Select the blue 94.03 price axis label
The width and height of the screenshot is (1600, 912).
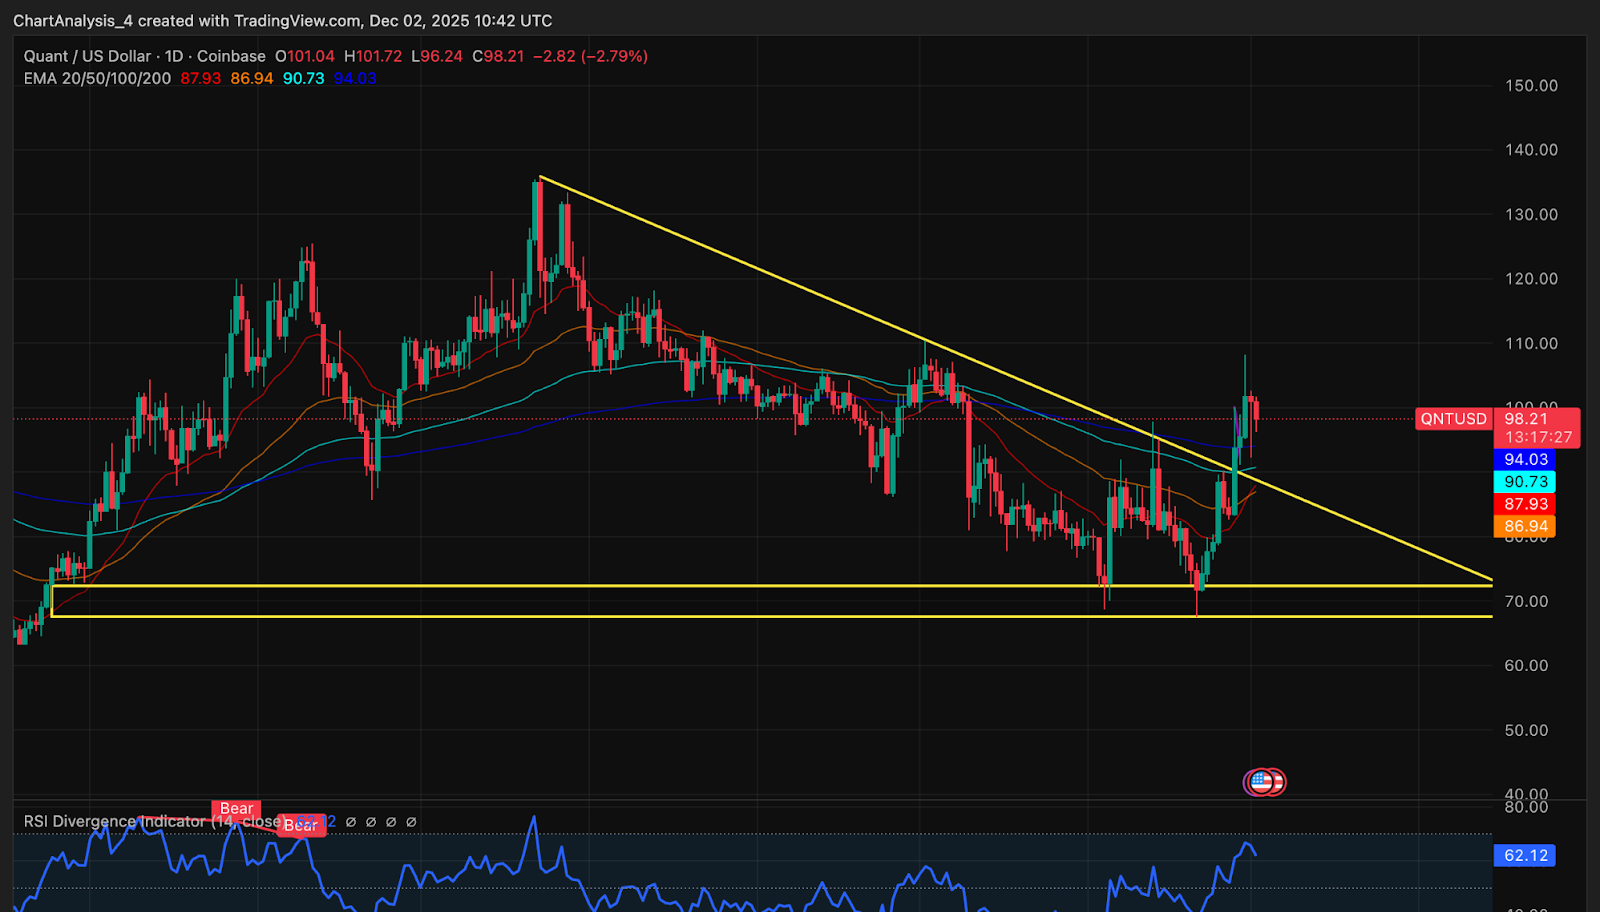(1525, 460)
